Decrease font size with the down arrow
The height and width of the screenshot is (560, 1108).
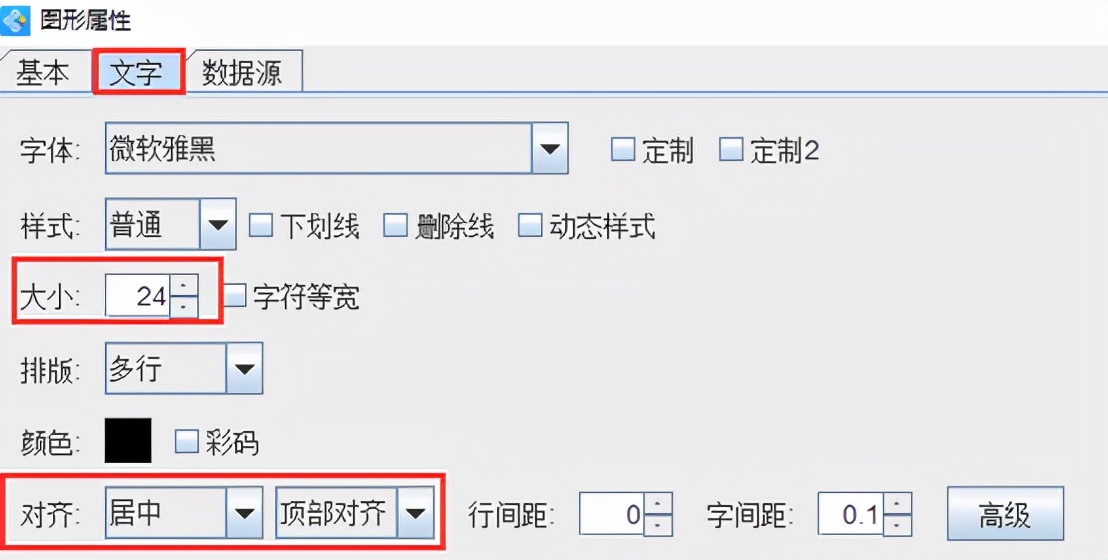point(184,306)
